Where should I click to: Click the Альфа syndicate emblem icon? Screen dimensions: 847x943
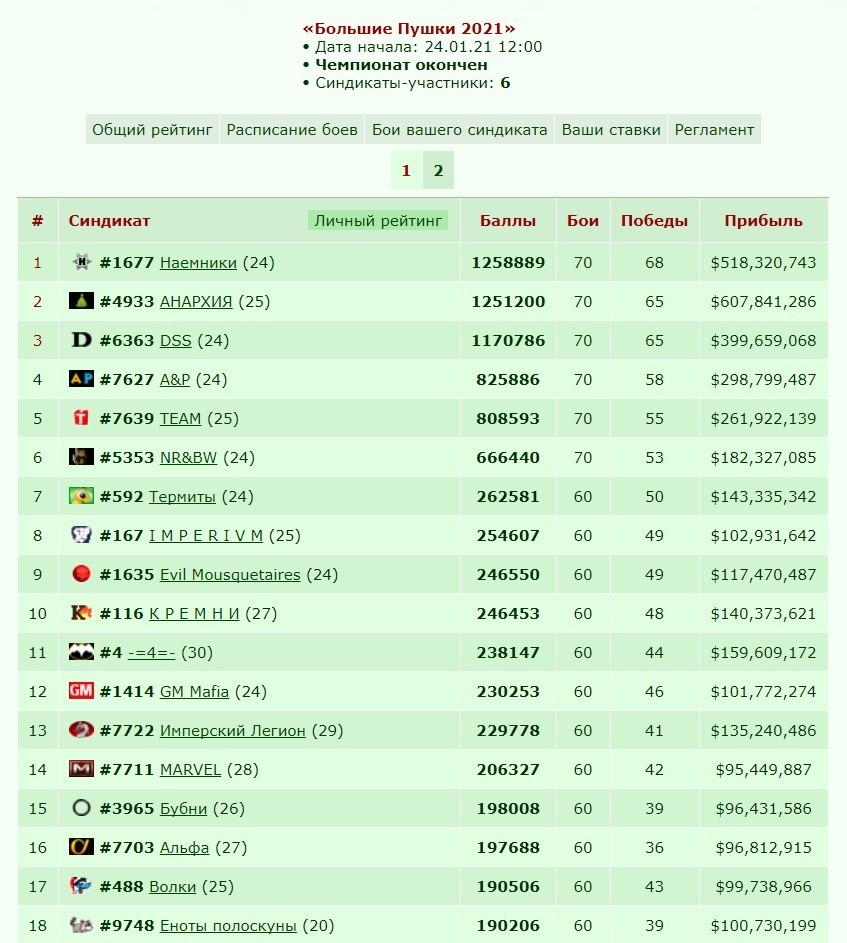(x=81, y=847)
